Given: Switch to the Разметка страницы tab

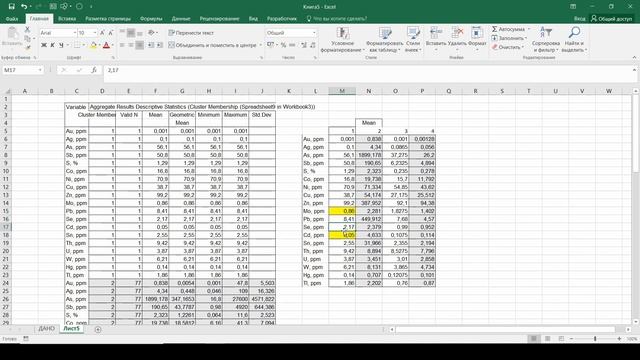Looking at the screenshot, I should [x=108, y=19].
